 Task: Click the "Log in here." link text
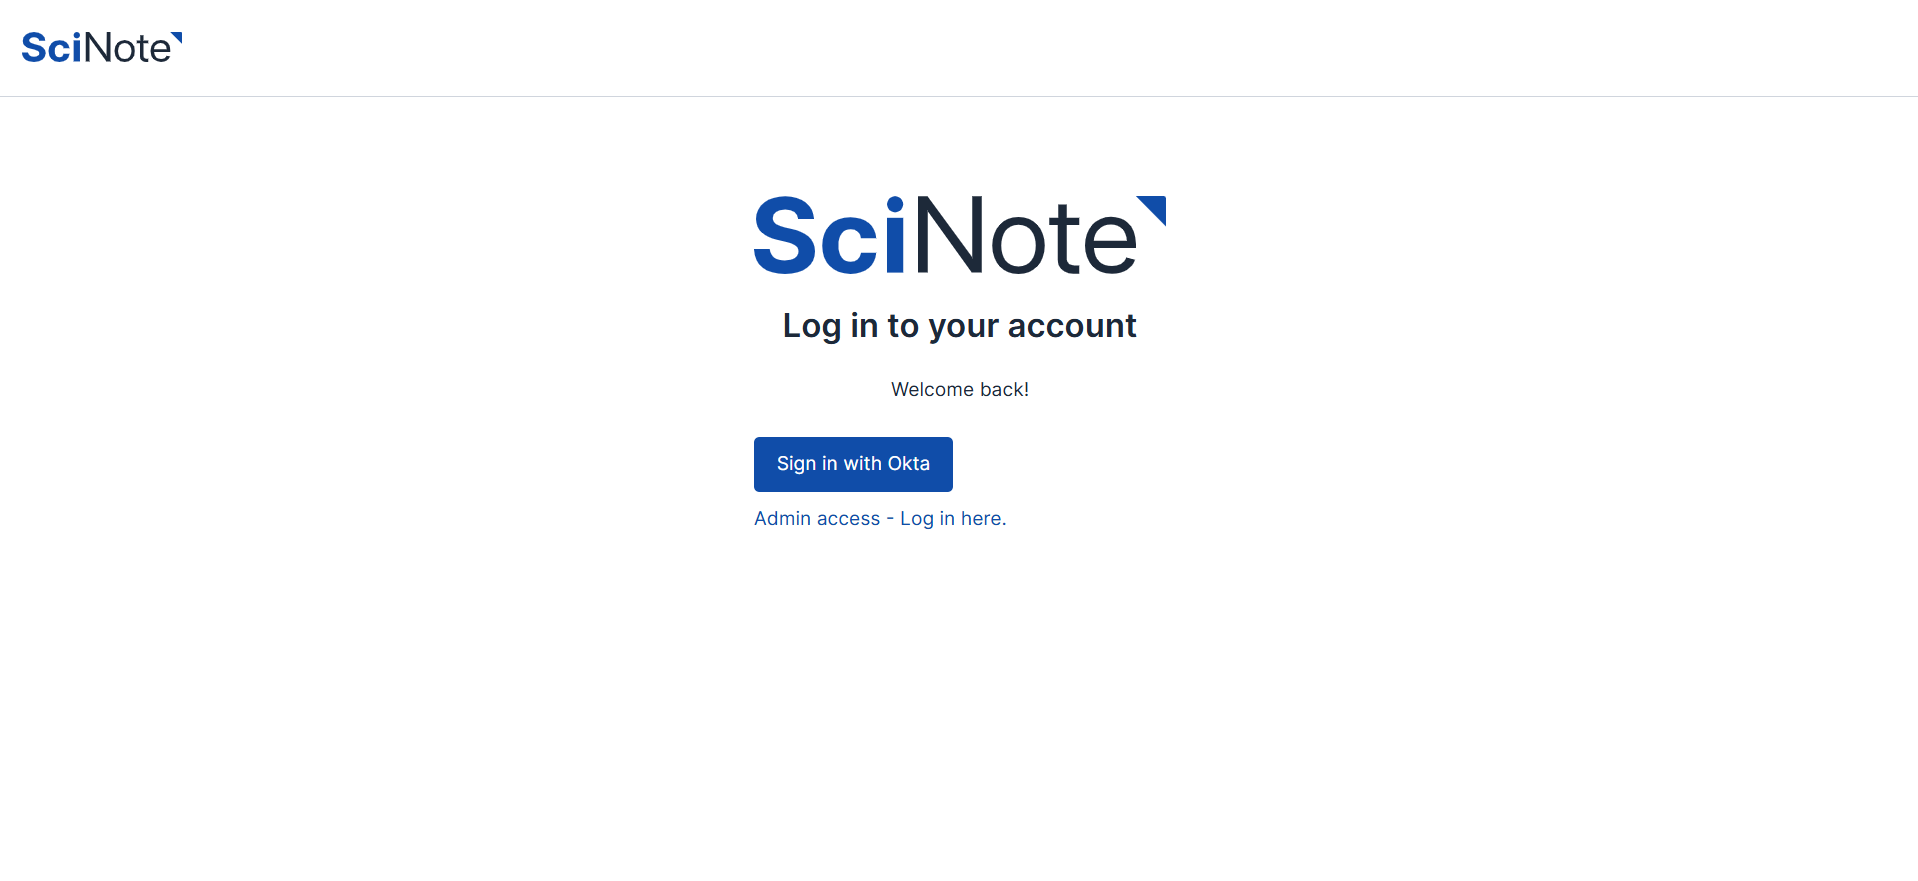953,519
